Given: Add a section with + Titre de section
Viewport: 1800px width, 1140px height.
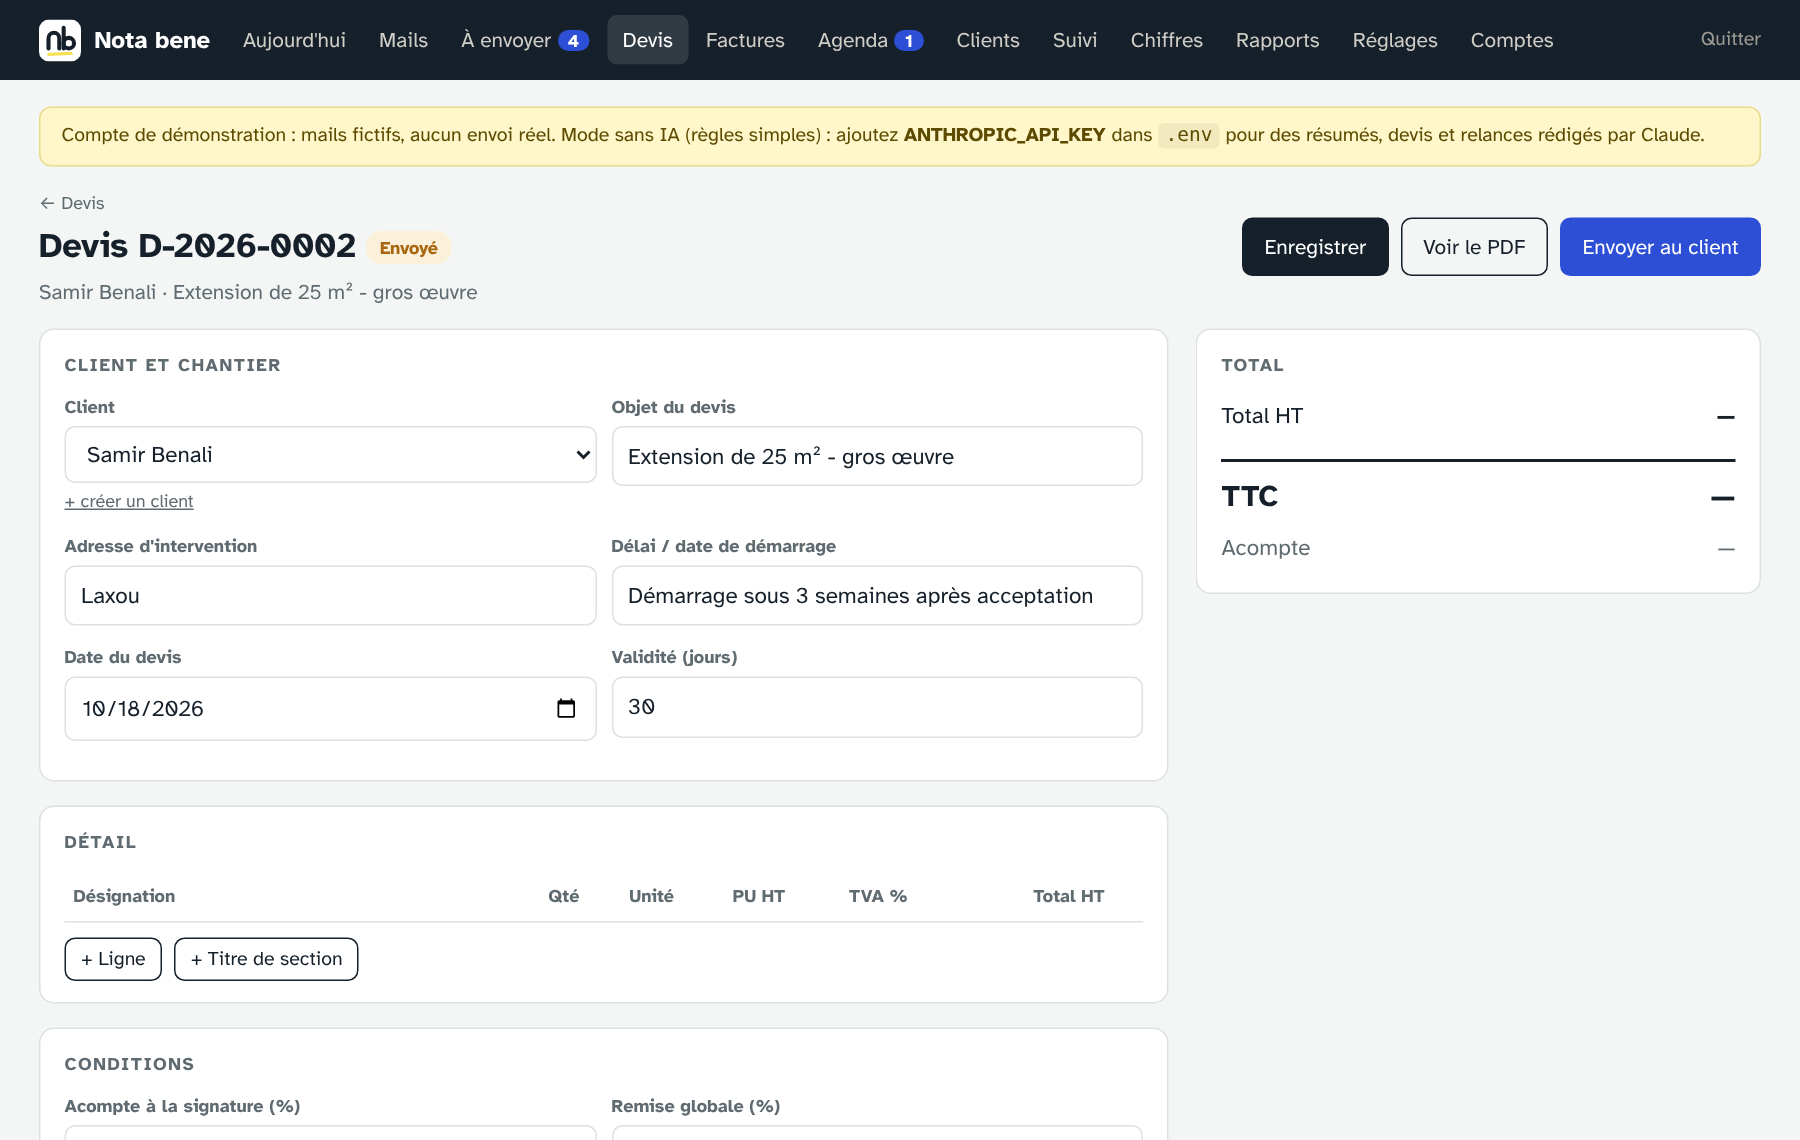Looking at the screenshot, I should coord(266,959).
